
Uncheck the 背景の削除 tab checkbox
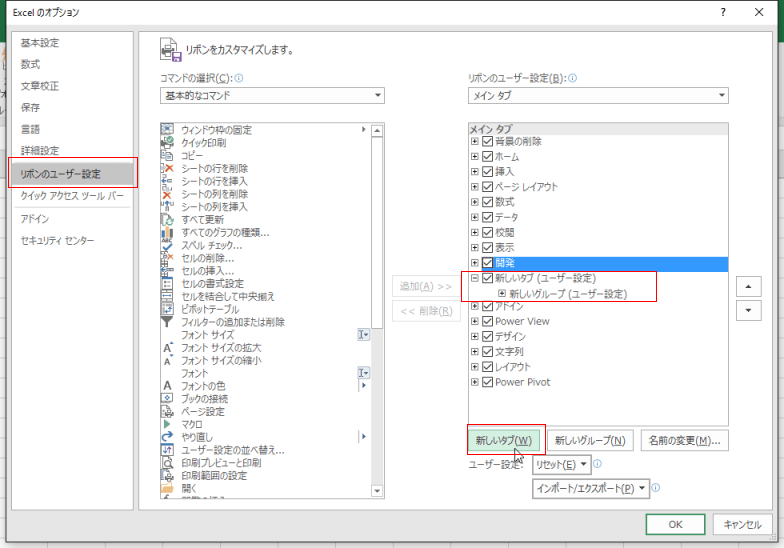coord(488,142)
